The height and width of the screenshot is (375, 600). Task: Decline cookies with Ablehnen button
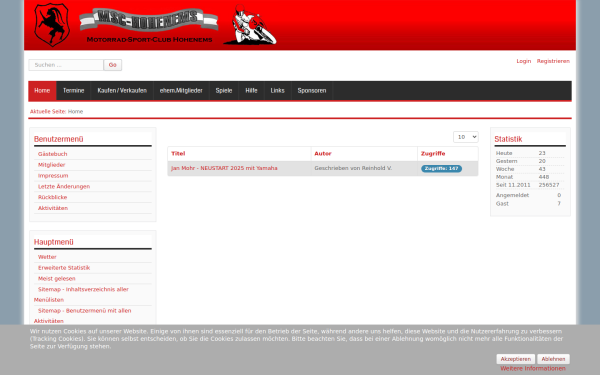553,359
